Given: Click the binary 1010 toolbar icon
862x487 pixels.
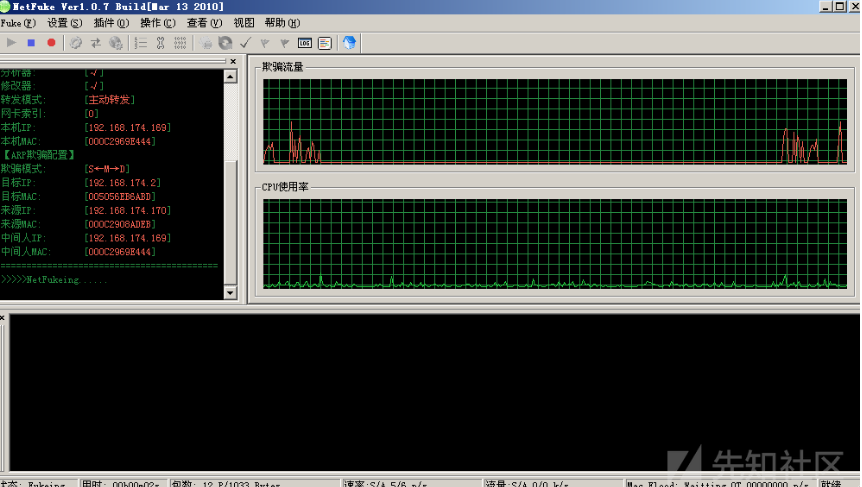Looking at the screenshot, I should [180, 43].
